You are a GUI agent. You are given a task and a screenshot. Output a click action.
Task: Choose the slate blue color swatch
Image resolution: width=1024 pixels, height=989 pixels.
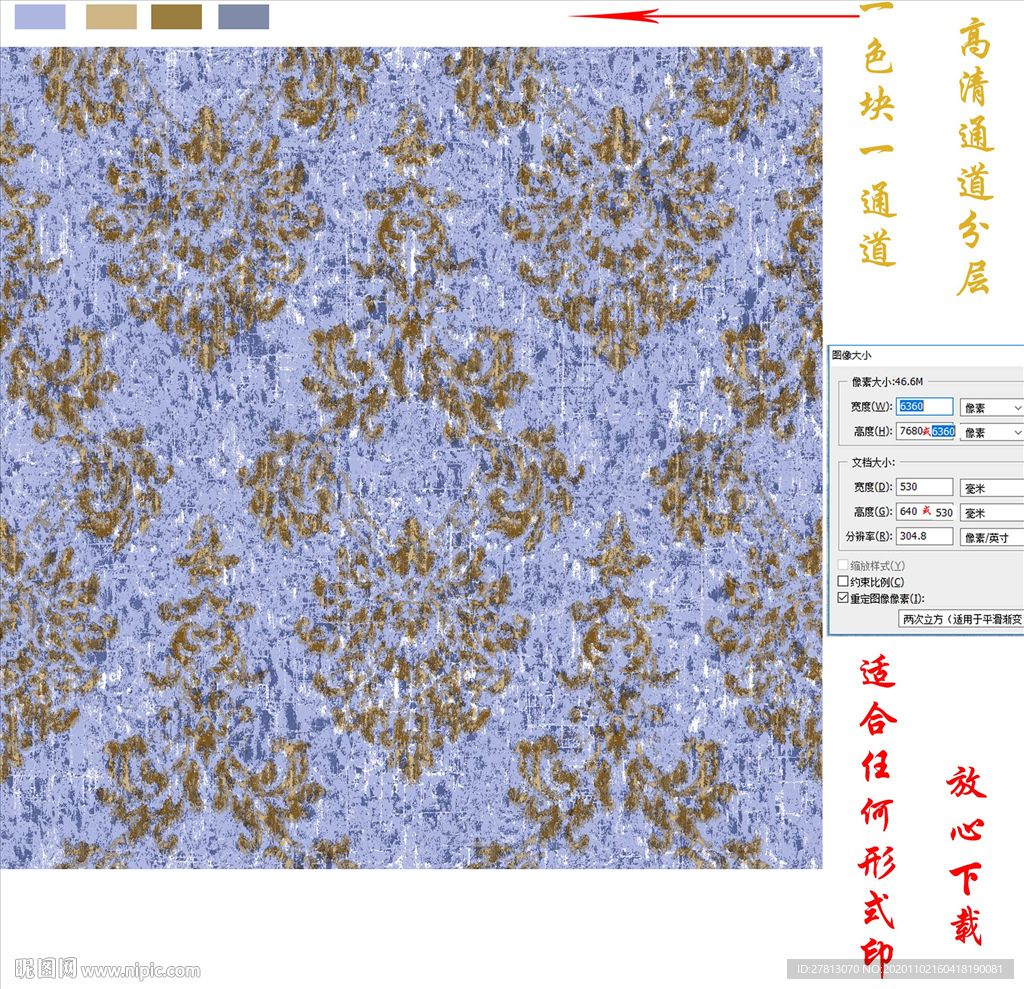pos(243,17)
